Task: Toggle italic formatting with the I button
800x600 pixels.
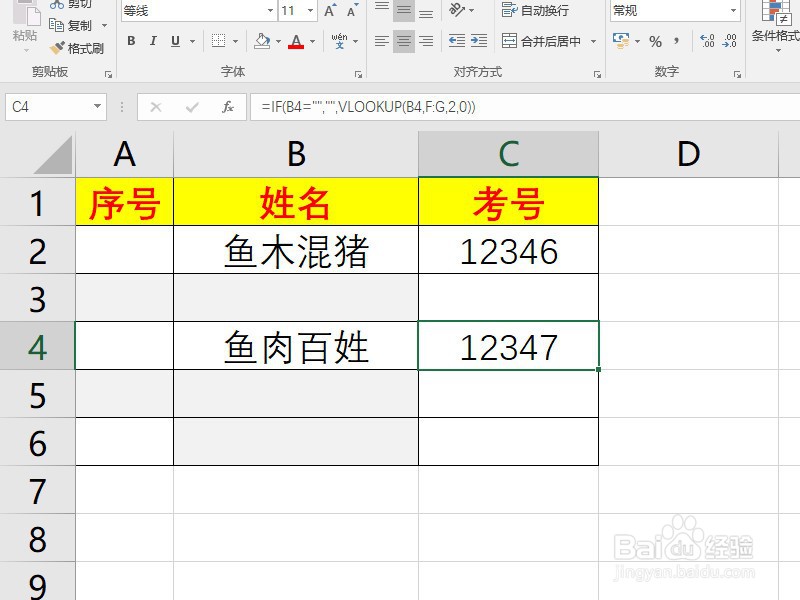Action: pos(152,41)
